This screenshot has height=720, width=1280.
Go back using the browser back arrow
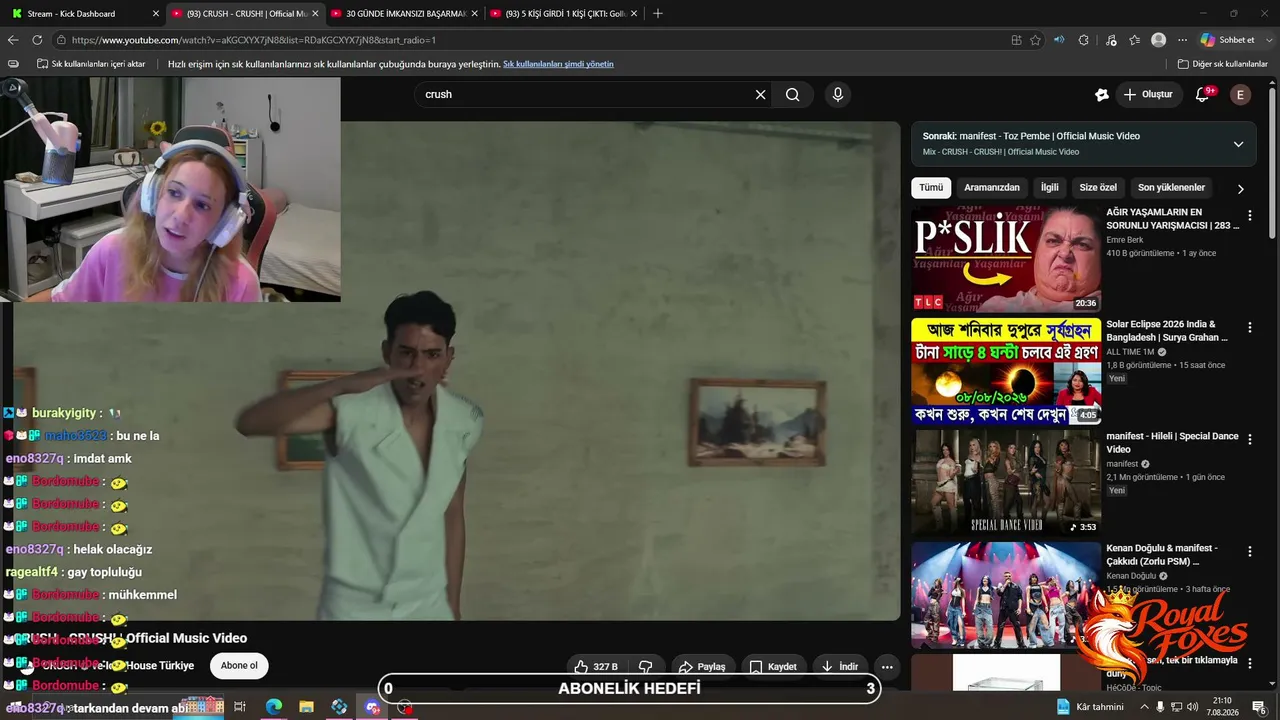[13, 40]
